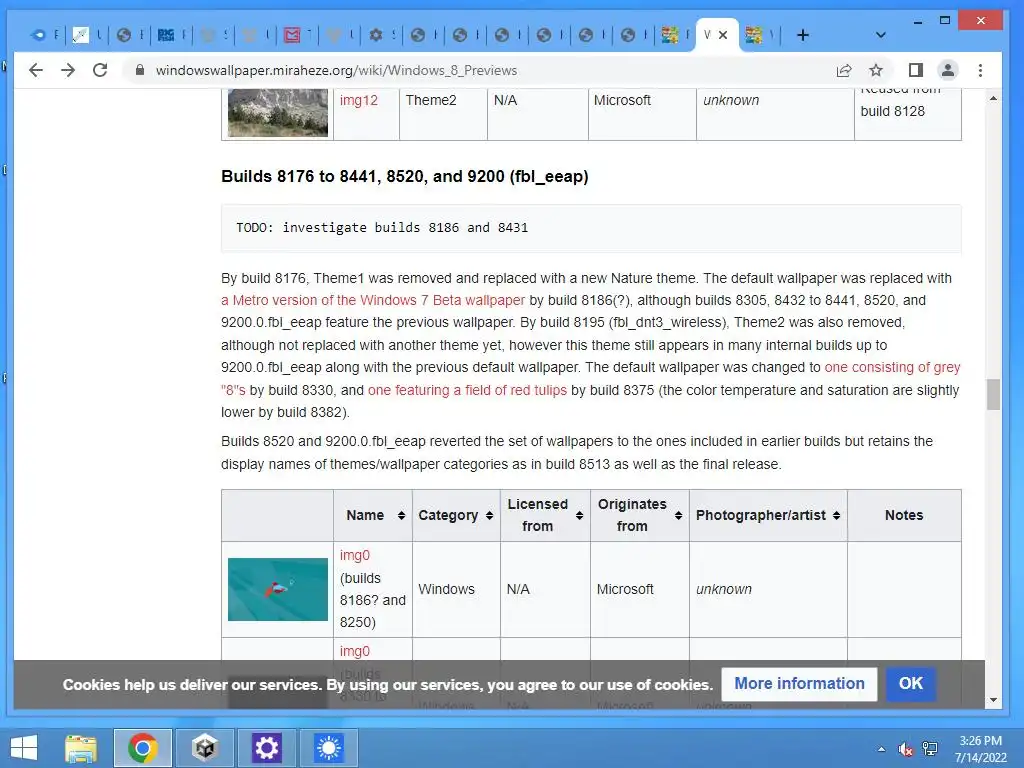Screen dimensions: 1024x768
Task: Open the tab search chevron
Action: click(x=880, y=35)
